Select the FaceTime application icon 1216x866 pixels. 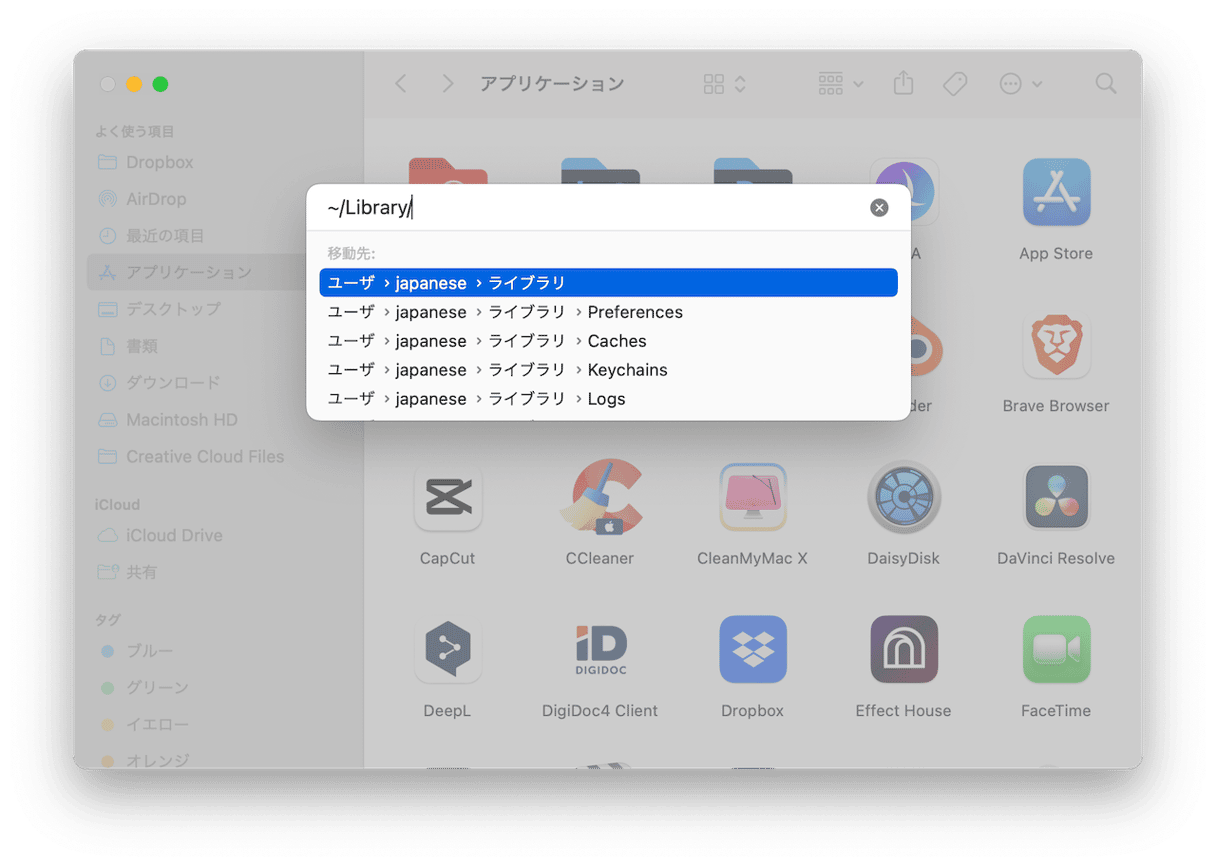click(1056, 649)
